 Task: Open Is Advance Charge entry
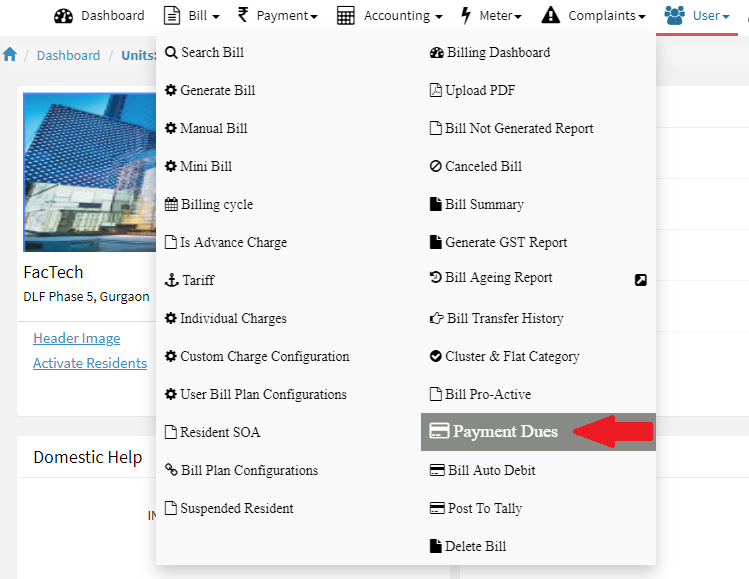(226, 242)
